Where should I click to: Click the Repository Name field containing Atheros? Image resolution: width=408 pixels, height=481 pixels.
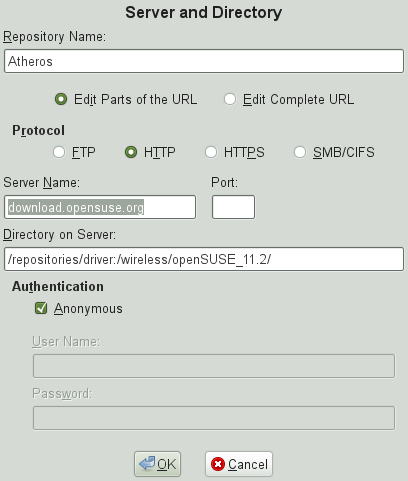(204, 61)
